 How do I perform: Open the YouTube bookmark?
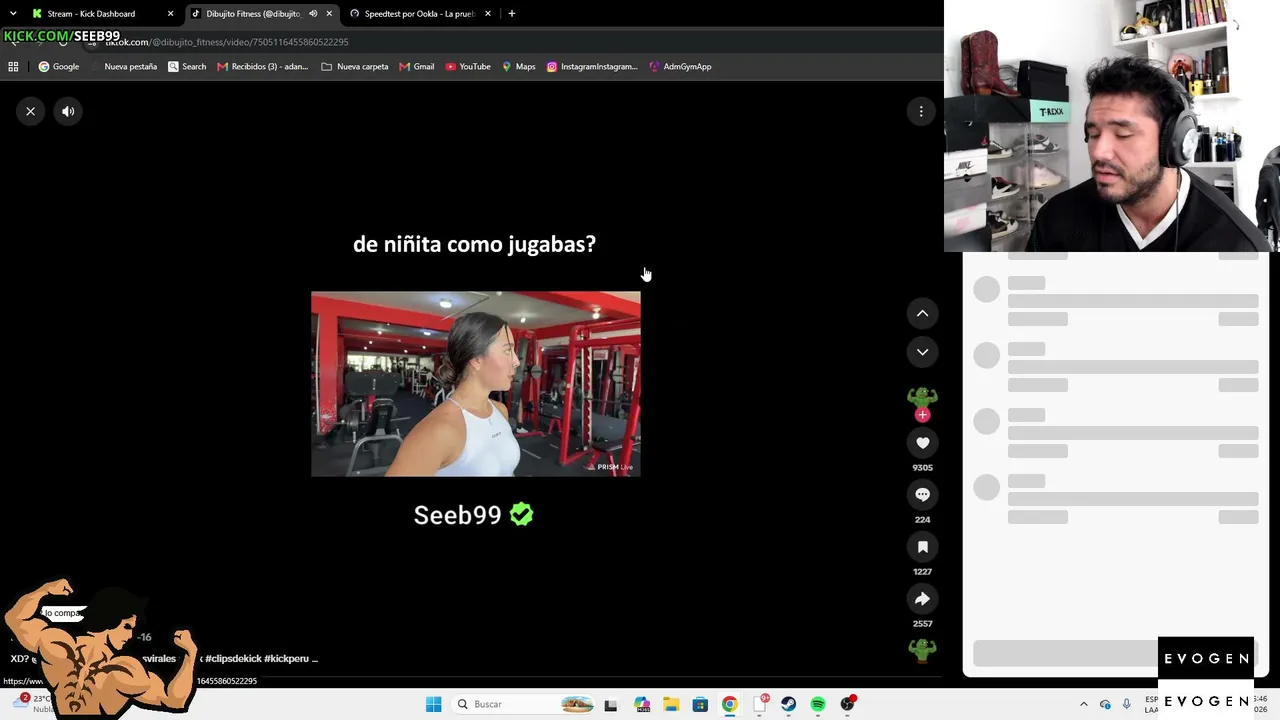(468, 67)
